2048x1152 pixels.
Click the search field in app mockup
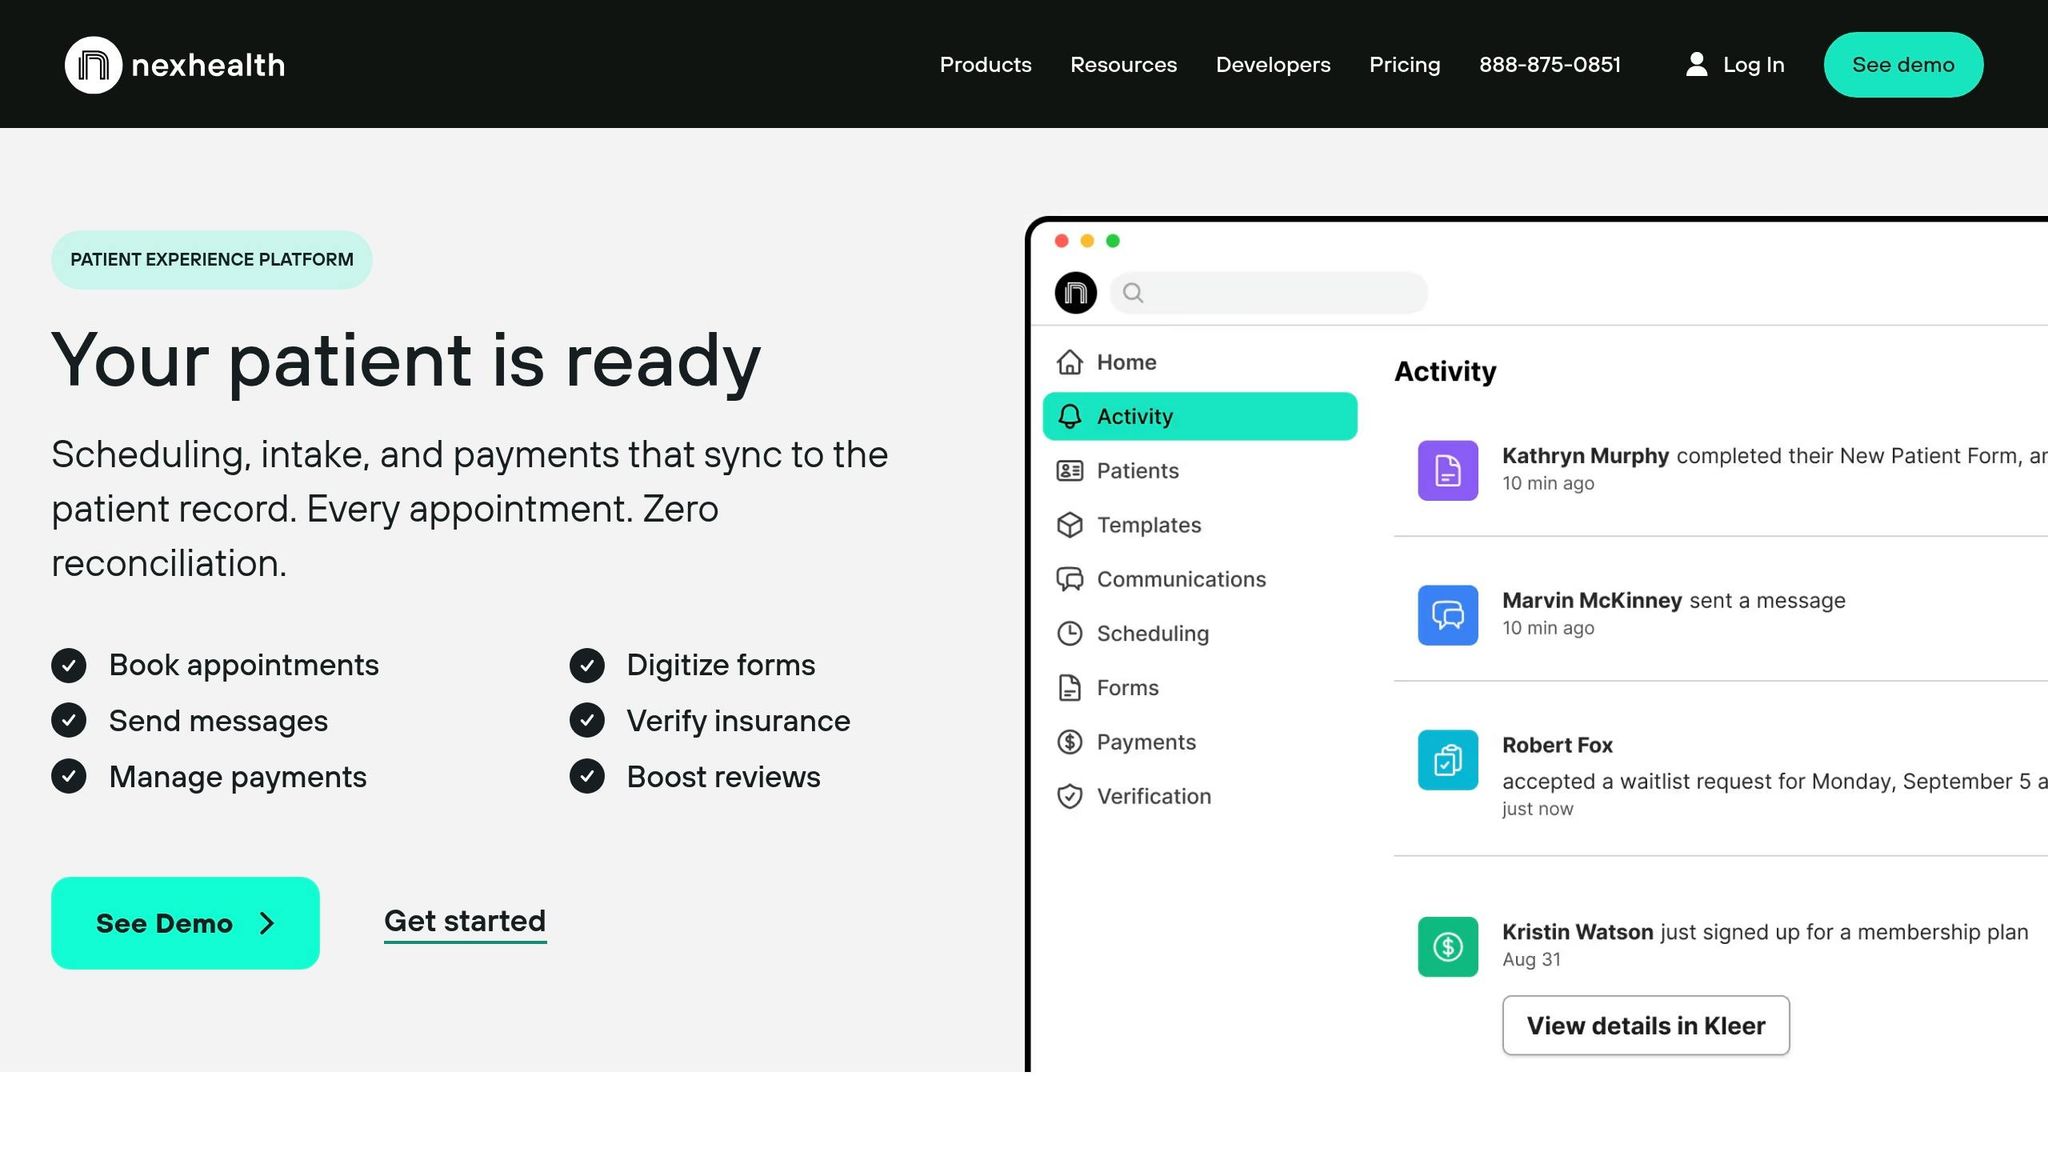coord(1269,293)
